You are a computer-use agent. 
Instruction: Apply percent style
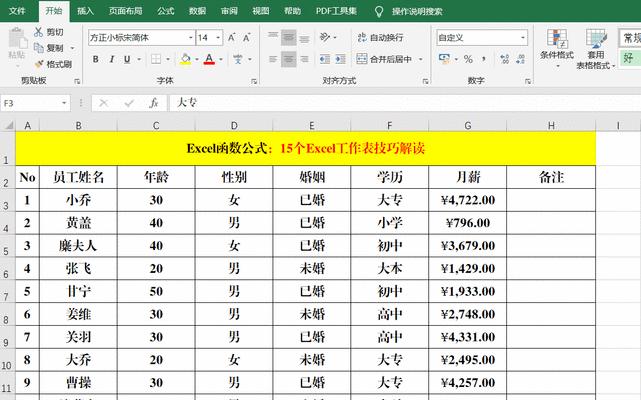coord(468,59)
